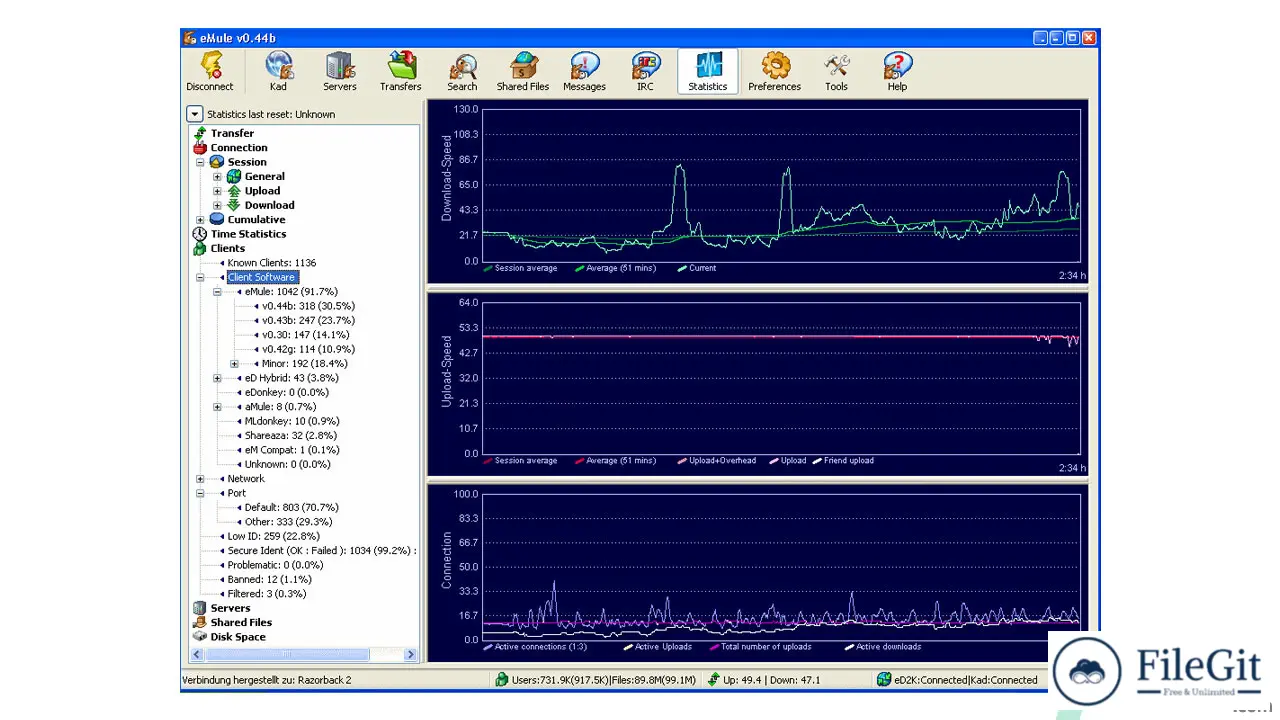Select the Clients tree node
1280x720 pixels.
[227, 248]
